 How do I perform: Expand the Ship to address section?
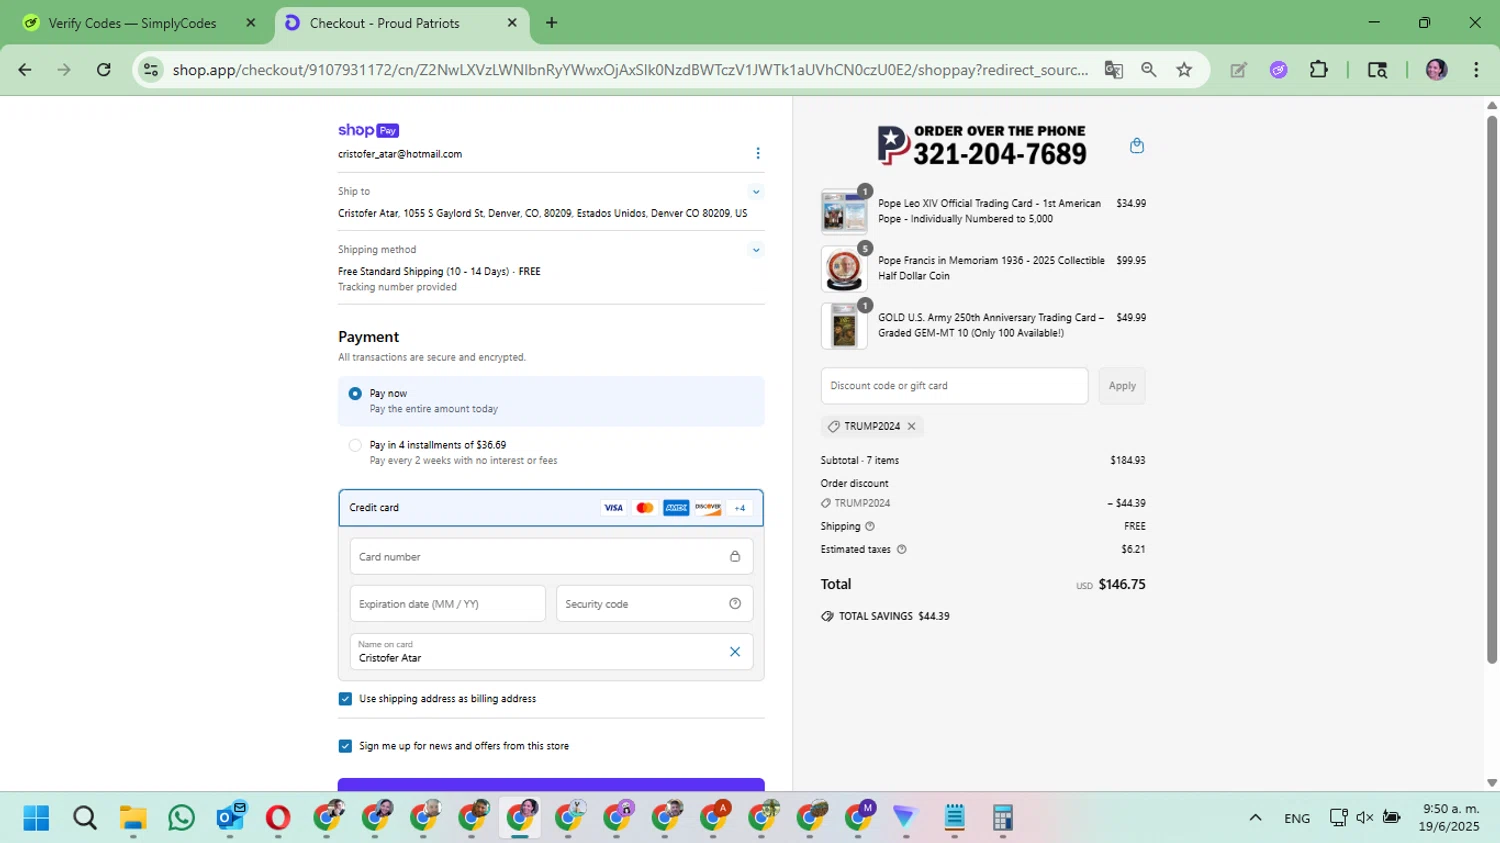click(756, 192)
